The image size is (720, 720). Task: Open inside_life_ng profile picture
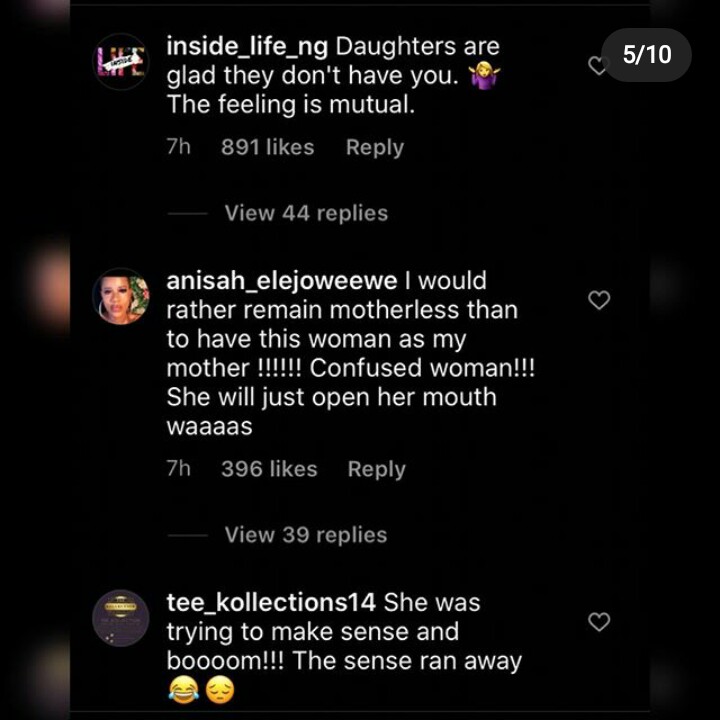(121, 61)
